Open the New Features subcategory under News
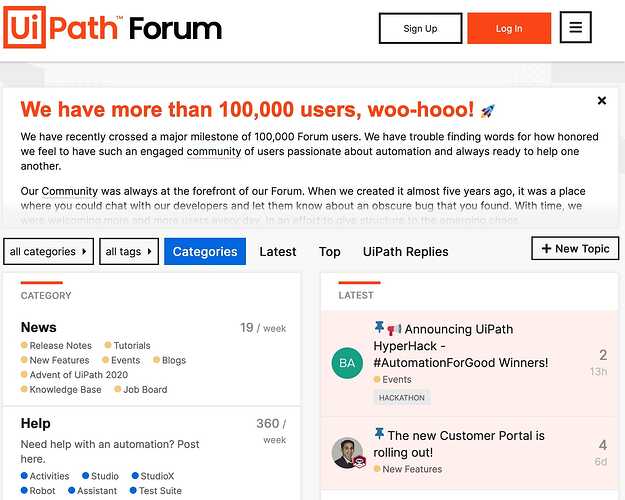The width and height of the screenshot is (625, 500). click(55, 360)
